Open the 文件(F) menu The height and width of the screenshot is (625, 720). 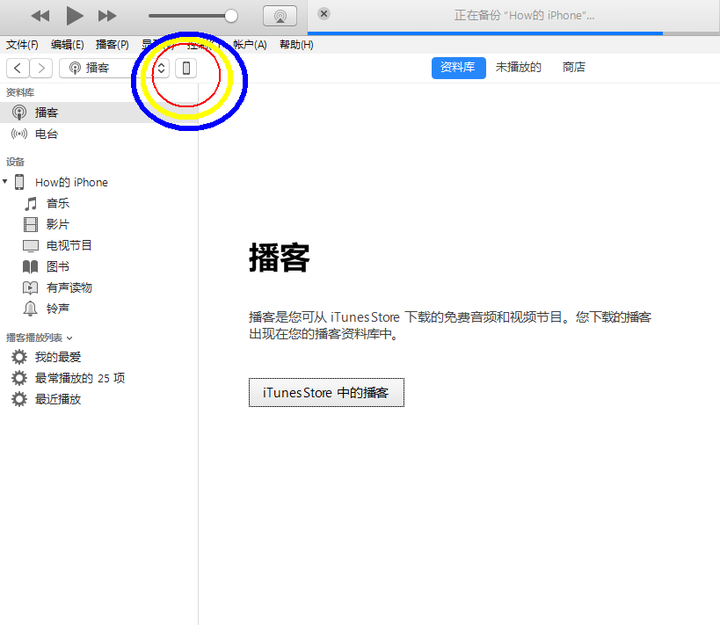(22, 45)
